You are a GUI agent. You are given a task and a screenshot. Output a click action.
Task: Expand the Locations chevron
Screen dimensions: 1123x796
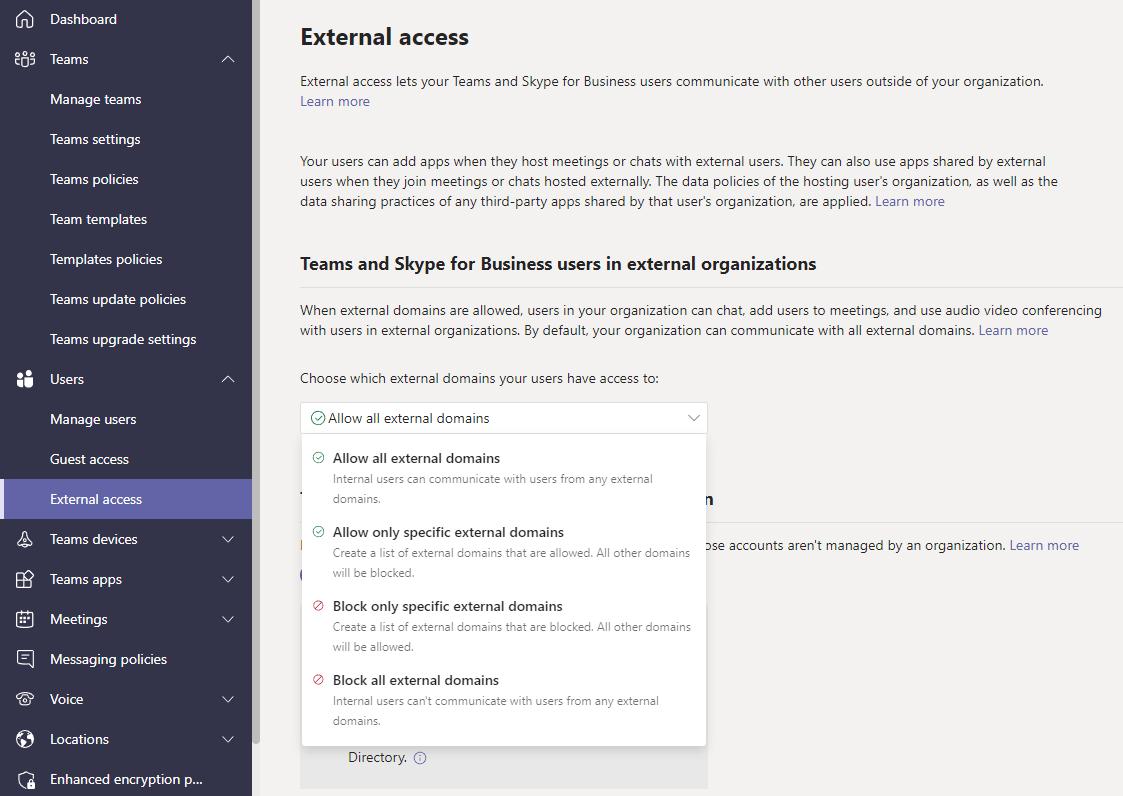(228, 739)
